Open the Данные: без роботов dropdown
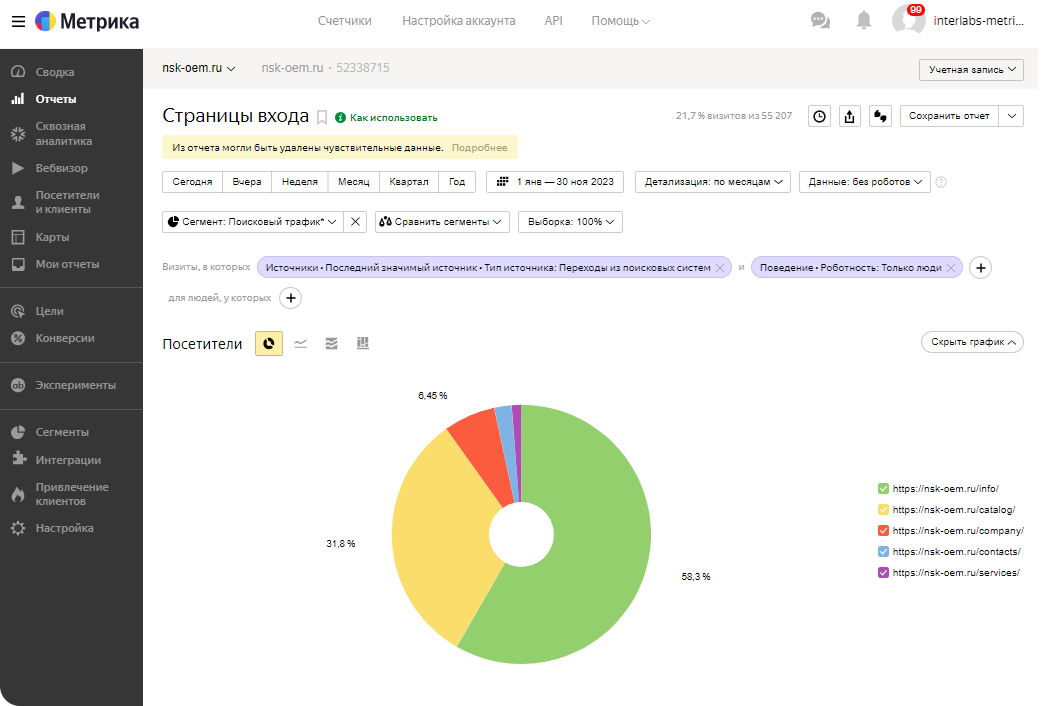 pos(865,182)
